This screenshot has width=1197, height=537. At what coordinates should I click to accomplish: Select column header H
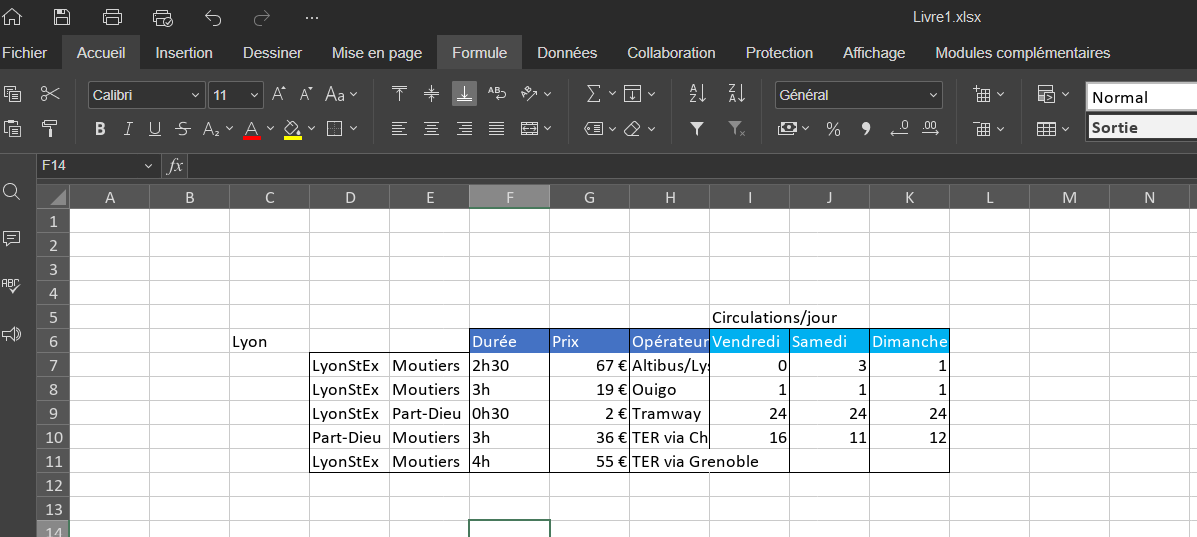point(669,198)
